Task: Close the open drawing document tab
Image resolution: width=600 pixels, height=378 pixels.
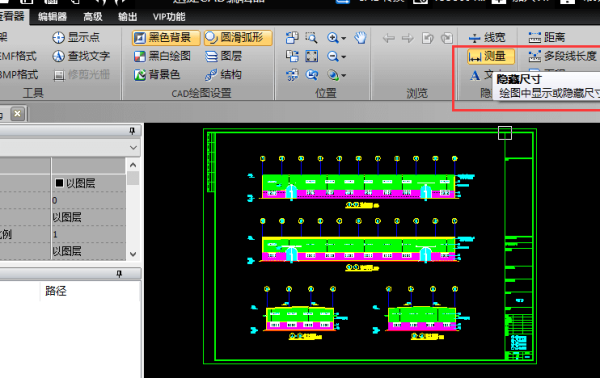Action: (x=17, y=114)
